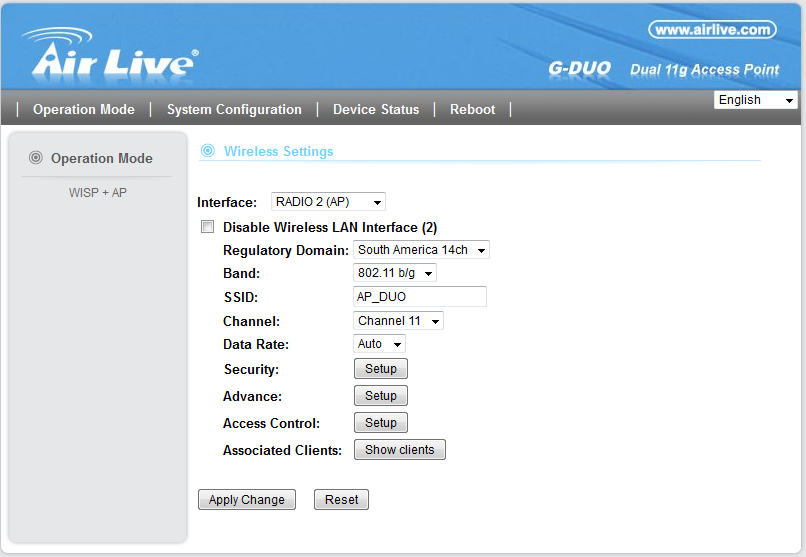
Task: Open Access Control Setup
Action: (381, 423)
